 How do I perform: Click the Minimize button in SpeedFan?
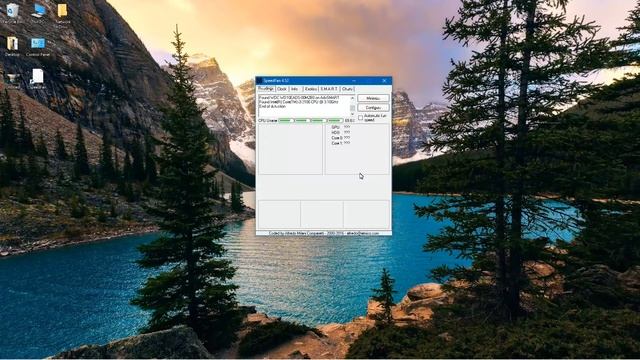[373, 98]
